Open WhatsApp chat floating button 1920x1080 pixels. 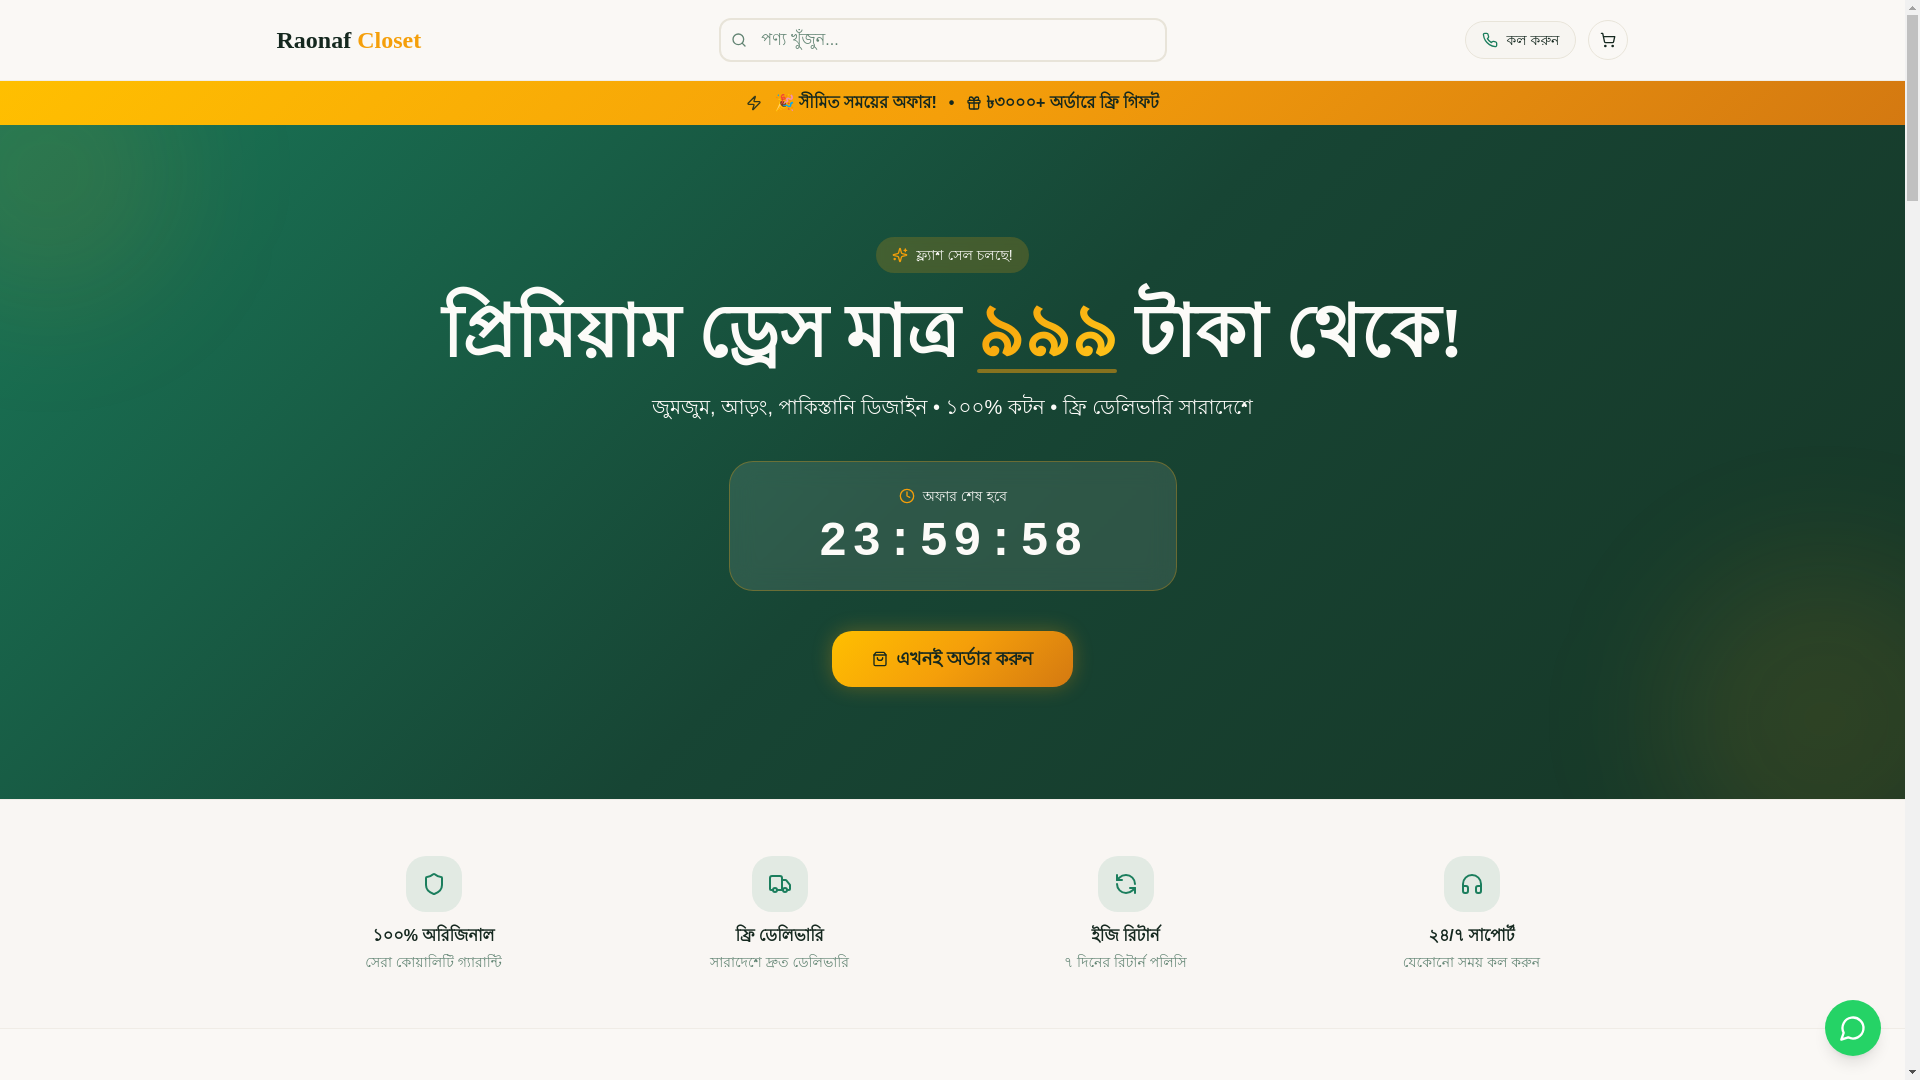pyautogui.click(x=1852, y=1028)
